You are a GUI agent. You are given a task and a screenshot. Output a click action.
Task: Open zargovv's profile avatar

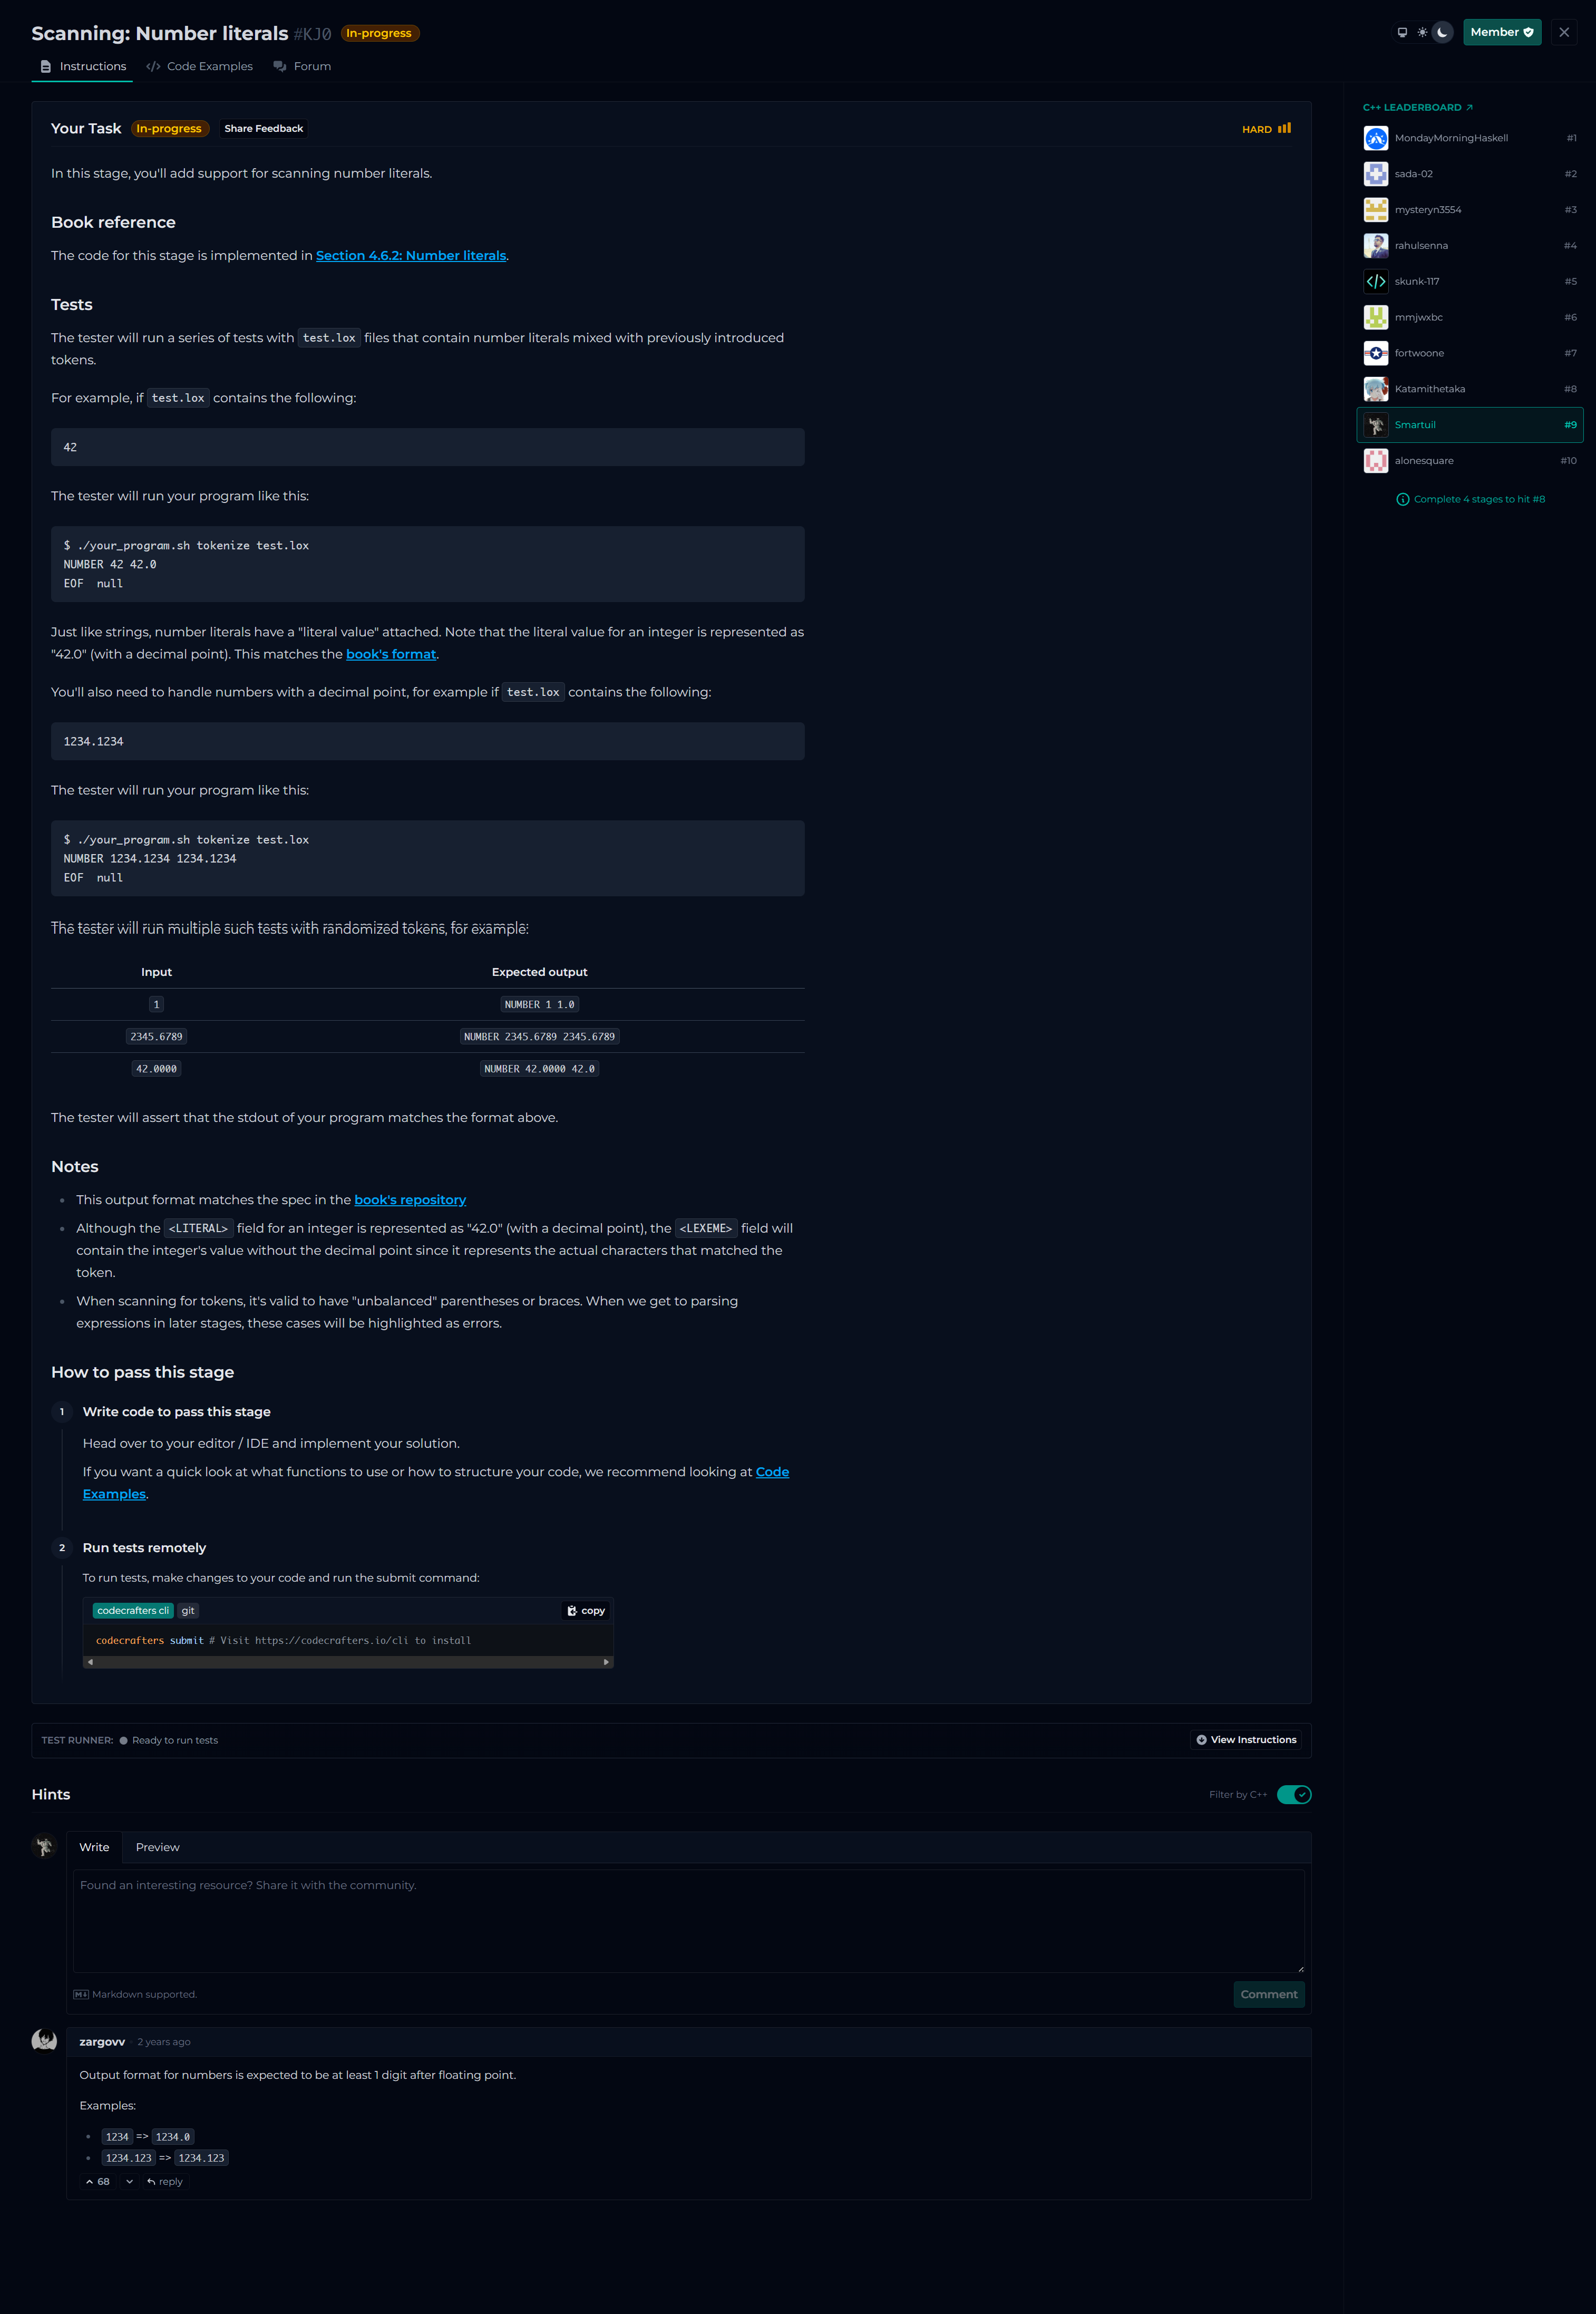(x=44, y=2040)
